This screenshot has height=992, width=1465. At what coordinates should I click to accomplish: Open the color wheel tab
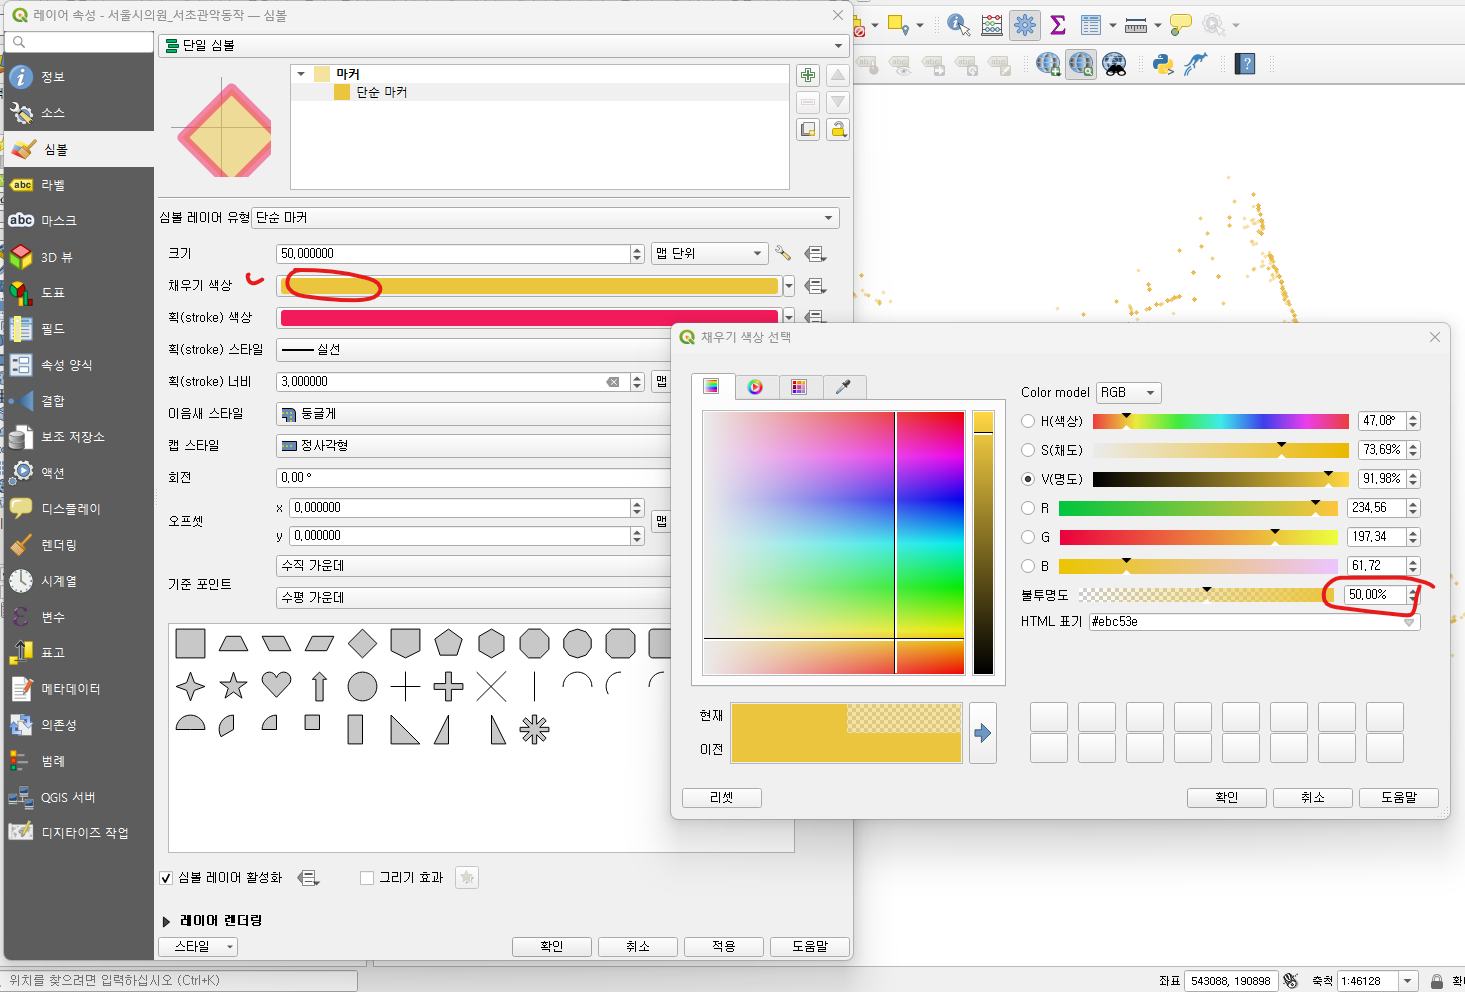click(x=755, y=387)
